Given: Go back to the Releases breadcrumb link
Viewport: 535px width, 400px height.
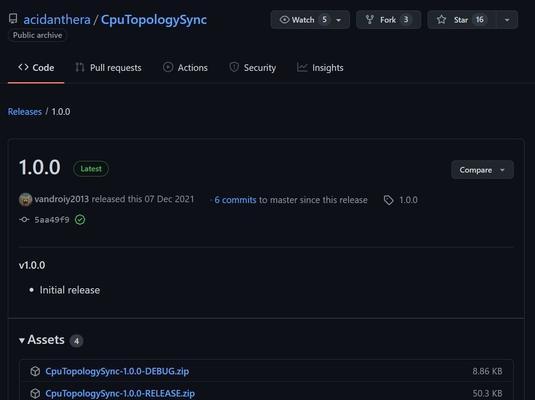Looking at the screenshot, I should click(25, 112).
